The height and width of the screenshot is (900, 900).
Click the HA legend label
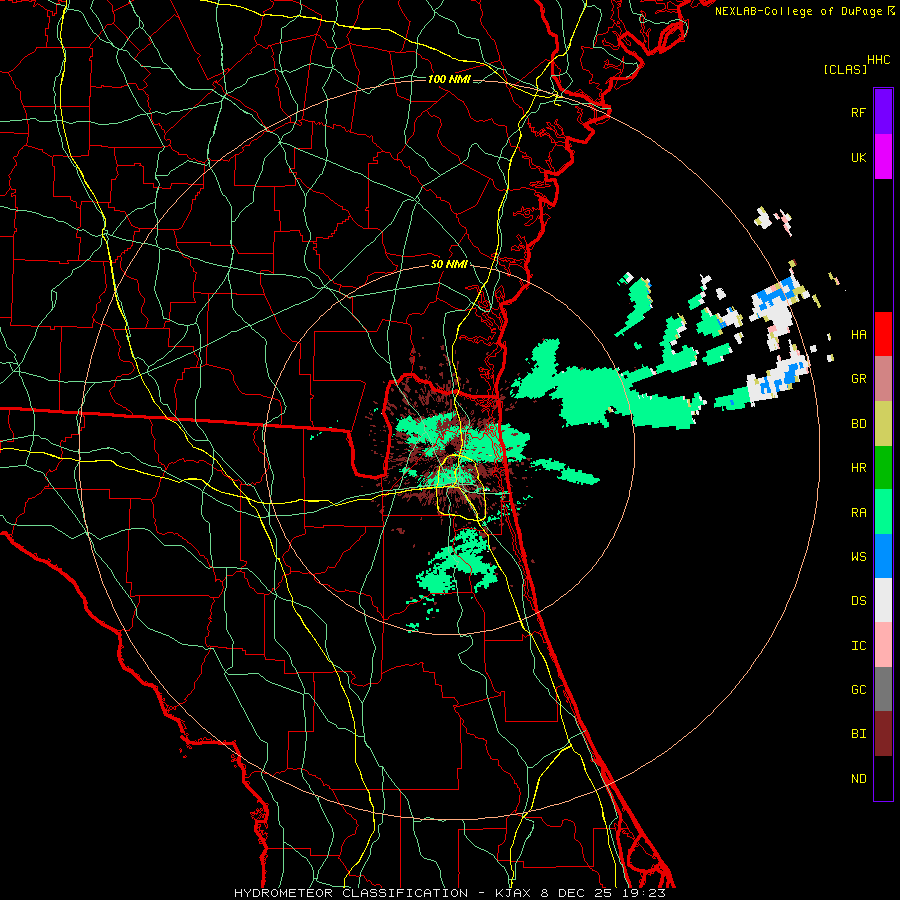click(x=858, y=335)
